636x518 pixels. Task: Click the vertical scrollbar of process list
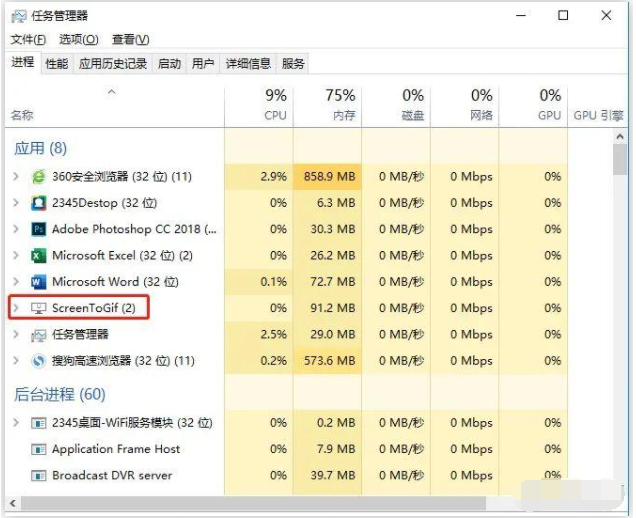(x=620, y=300)
